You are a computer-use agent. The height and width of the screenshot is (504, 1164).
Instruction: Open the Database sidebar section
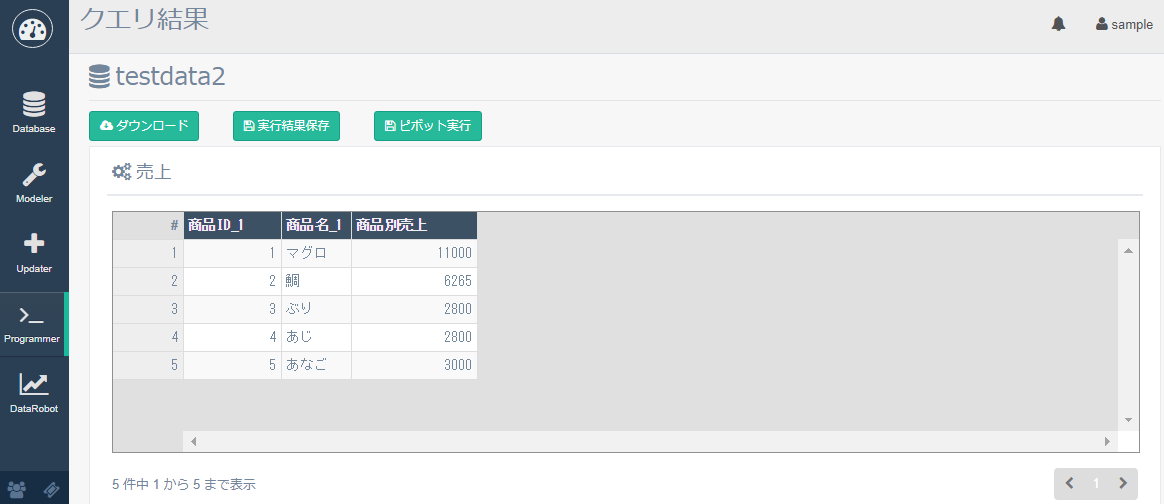(34, 112)
